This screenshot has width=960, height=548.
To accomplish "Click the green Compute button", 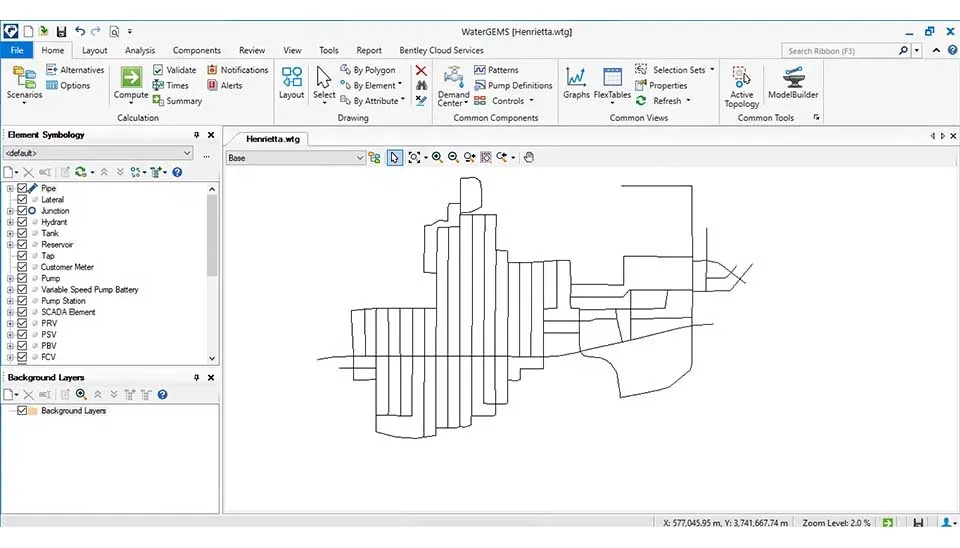I will click(131, 84).
